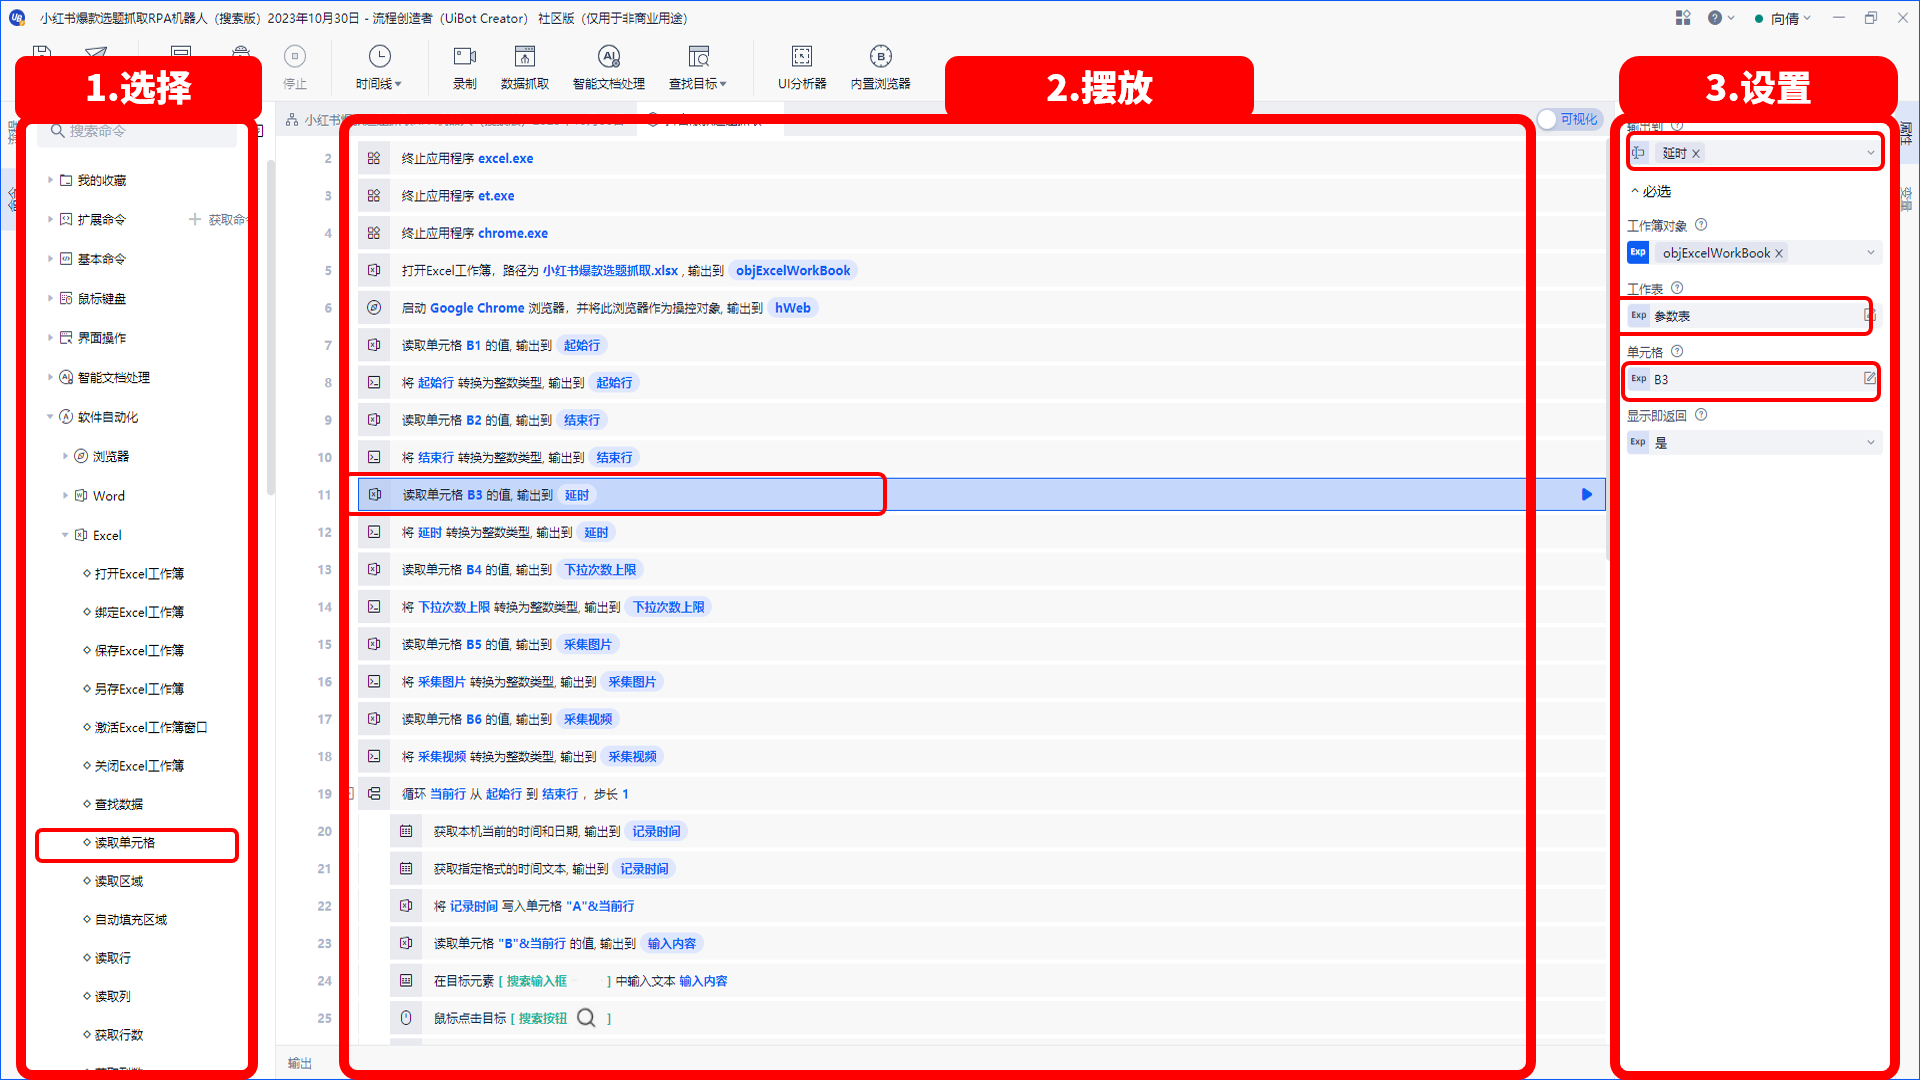
Task: Select the 查找数据 command
Action: (119, 804)
